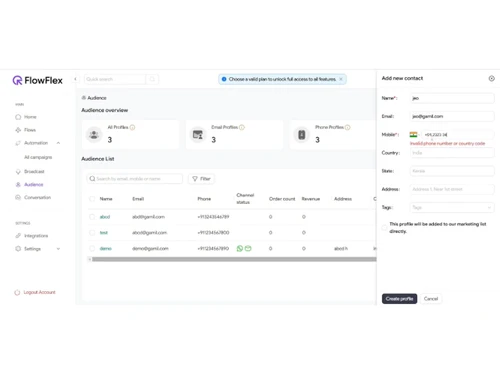Click the Email Profiles info icon
Screen dimensions: 500x375
click(x=242, y=127)
